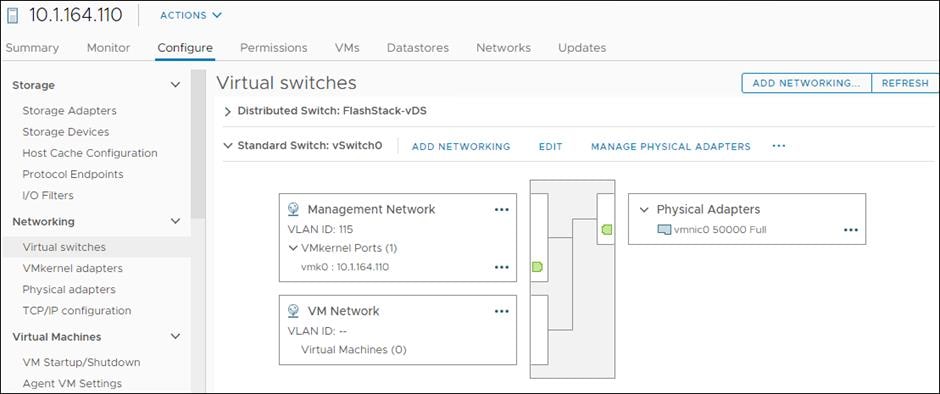Open the Updates tab

coord(582,48)
